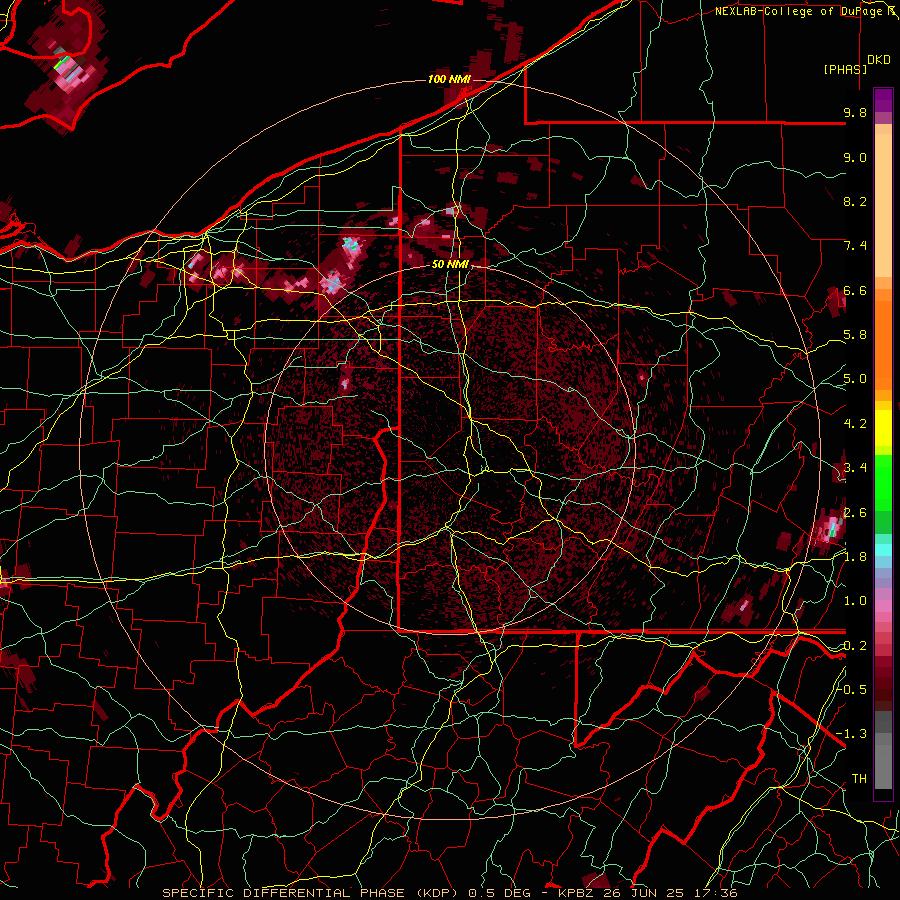Click the "100 NMI" range ring label

pos(449,79)
